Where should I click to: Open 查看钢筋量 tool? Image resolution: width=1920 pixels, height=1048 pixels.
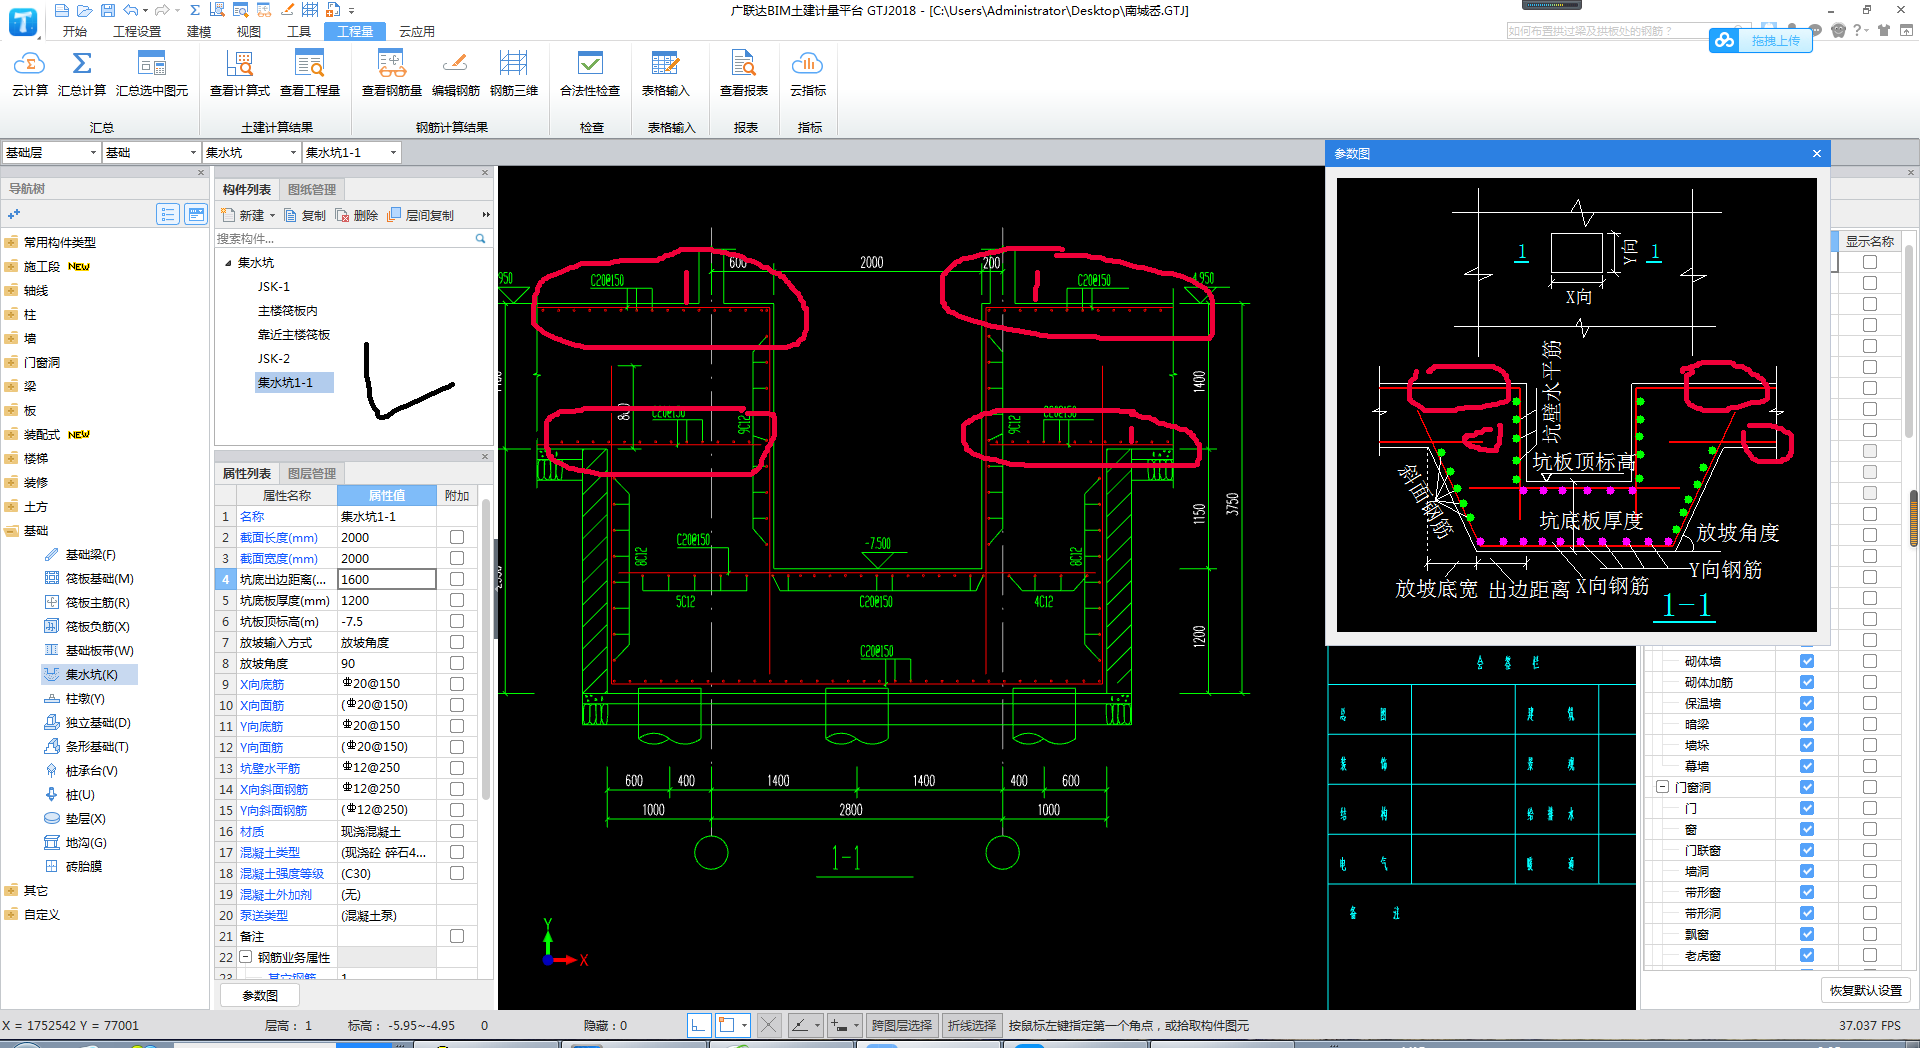coord(392,75)
